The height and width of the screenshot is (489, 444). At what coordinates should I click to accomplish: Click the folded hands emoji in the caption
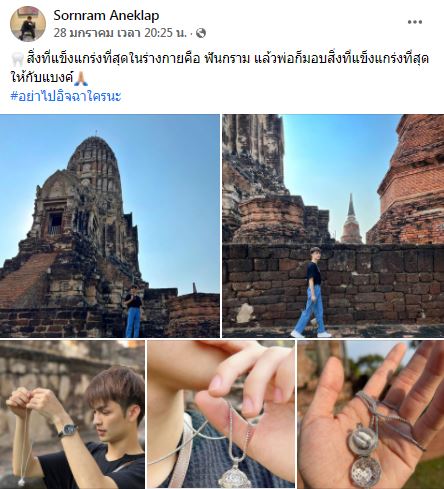click(x=80, y=78)
